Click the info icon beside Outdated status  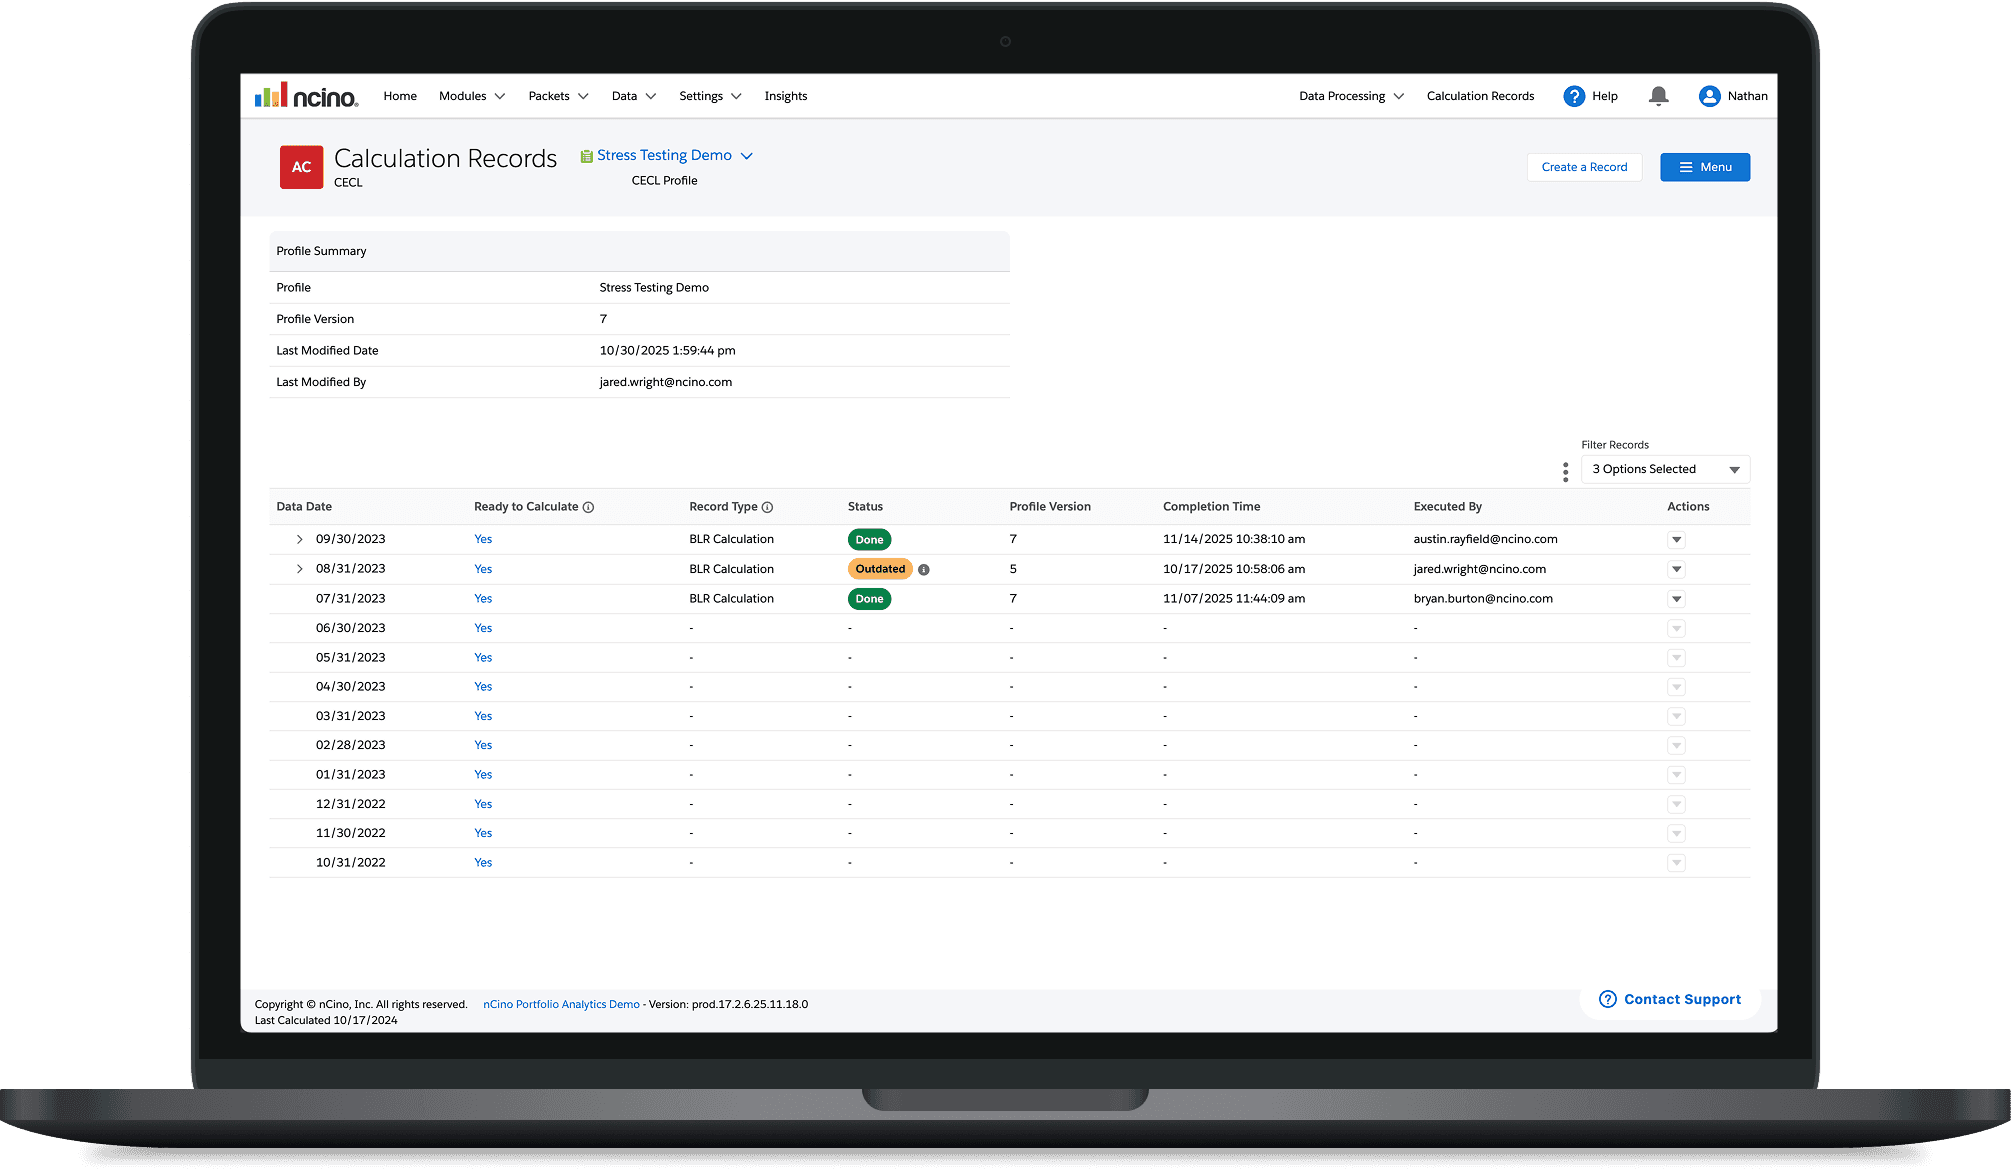click(924, 570)
